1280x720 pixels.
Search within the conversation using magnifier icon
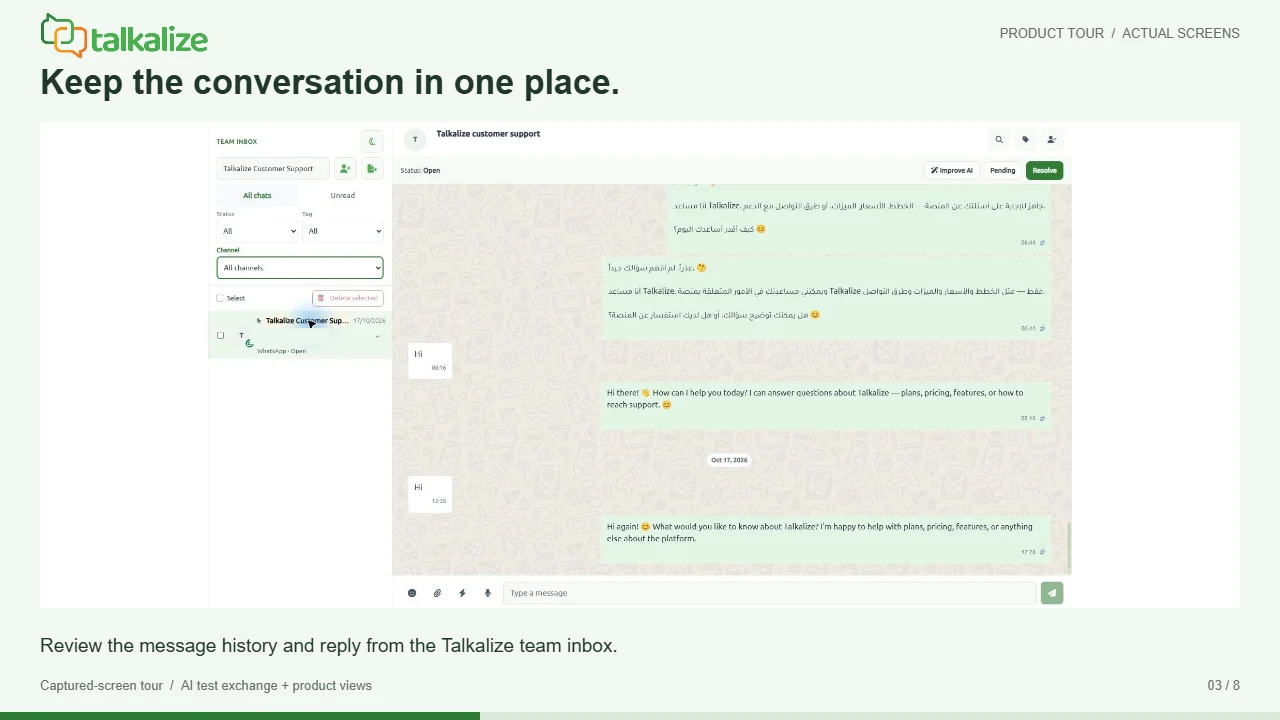pos(998,140)
